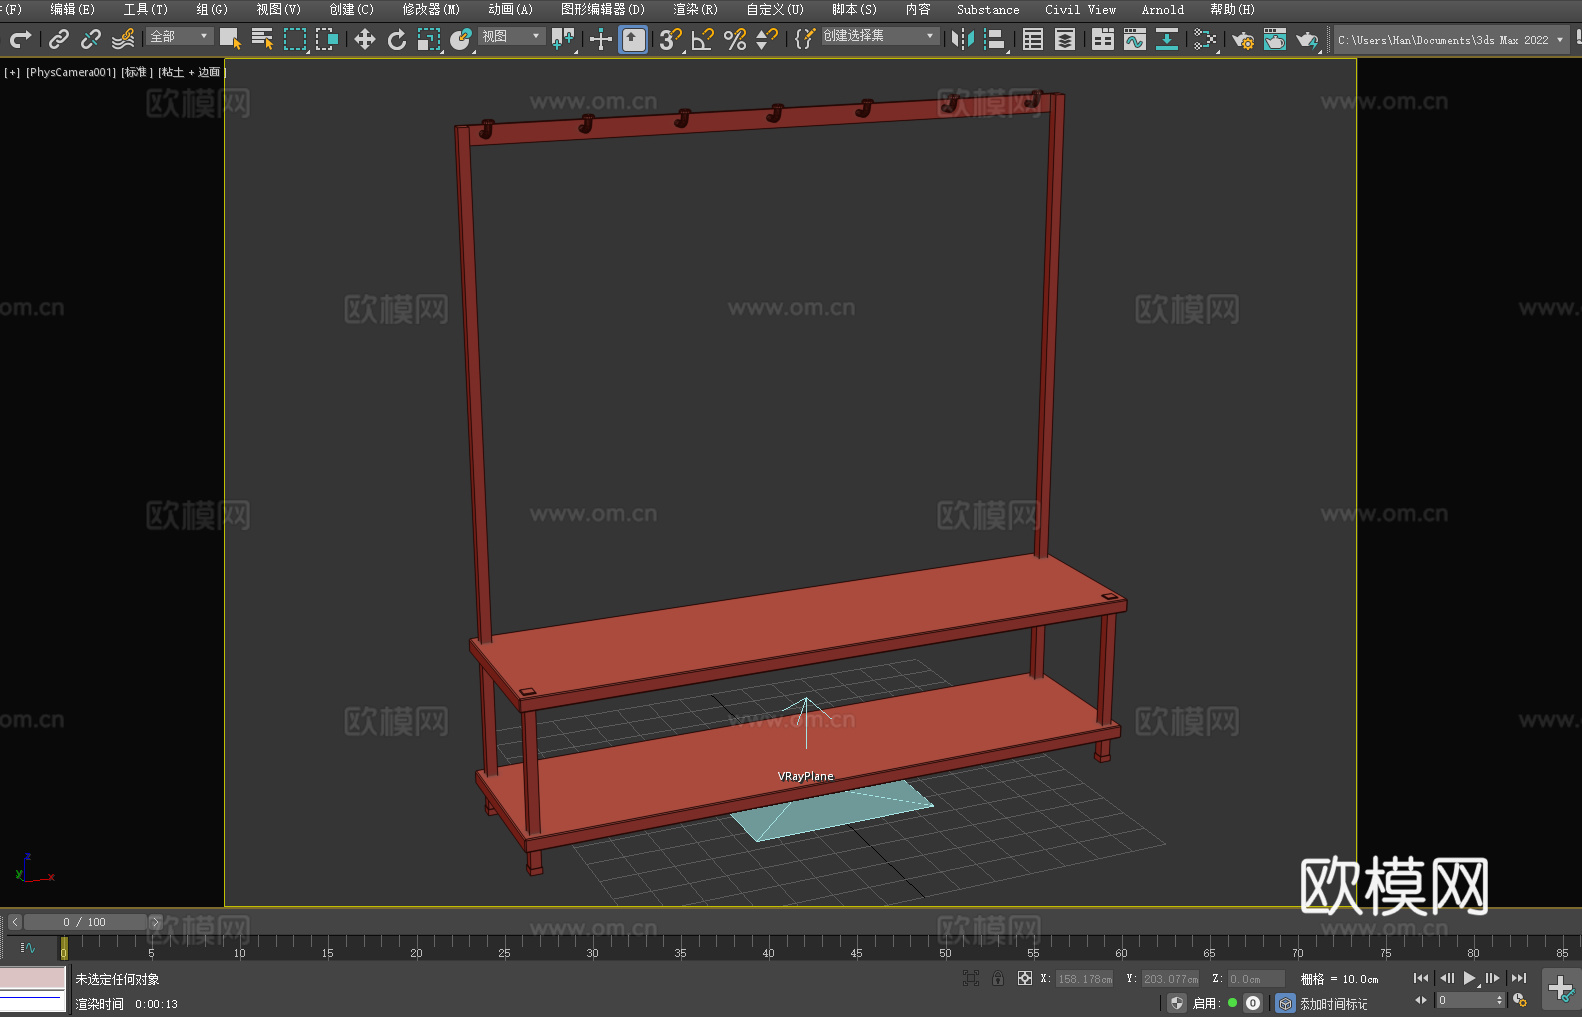1582x1017 pixels.
Task: Open the 创建(C) menu
Action: point(352,9)
